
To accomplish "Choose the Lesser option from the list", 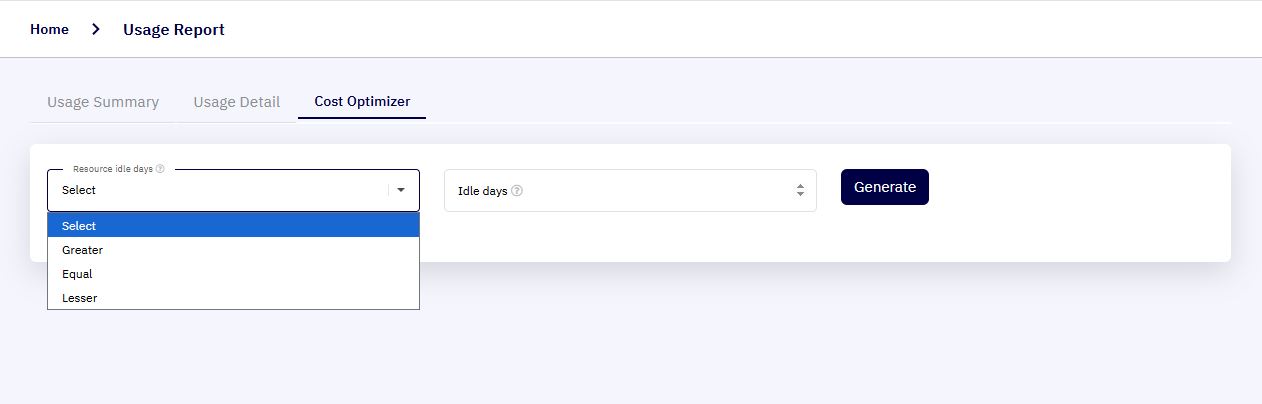I will 233,298.
